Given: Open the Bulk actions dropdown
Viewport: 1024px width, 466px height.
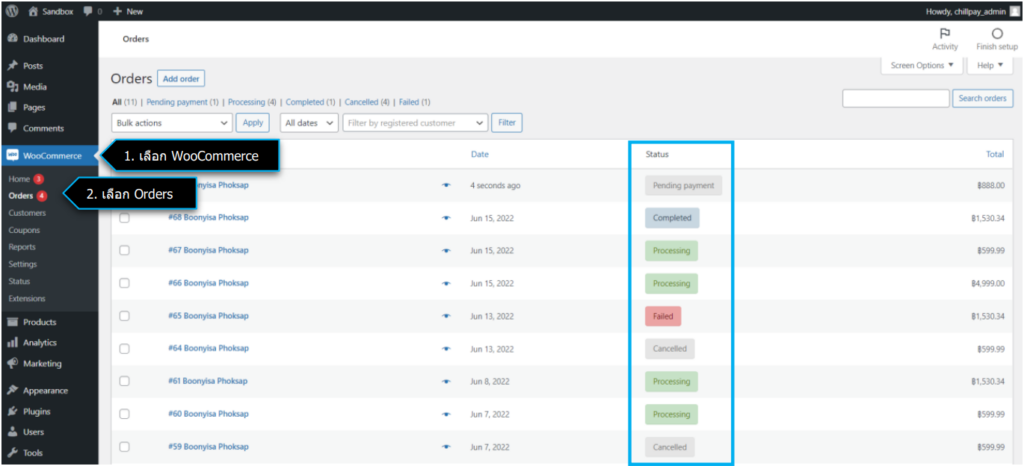Looking at the screenshot, I should click(172, 123).
